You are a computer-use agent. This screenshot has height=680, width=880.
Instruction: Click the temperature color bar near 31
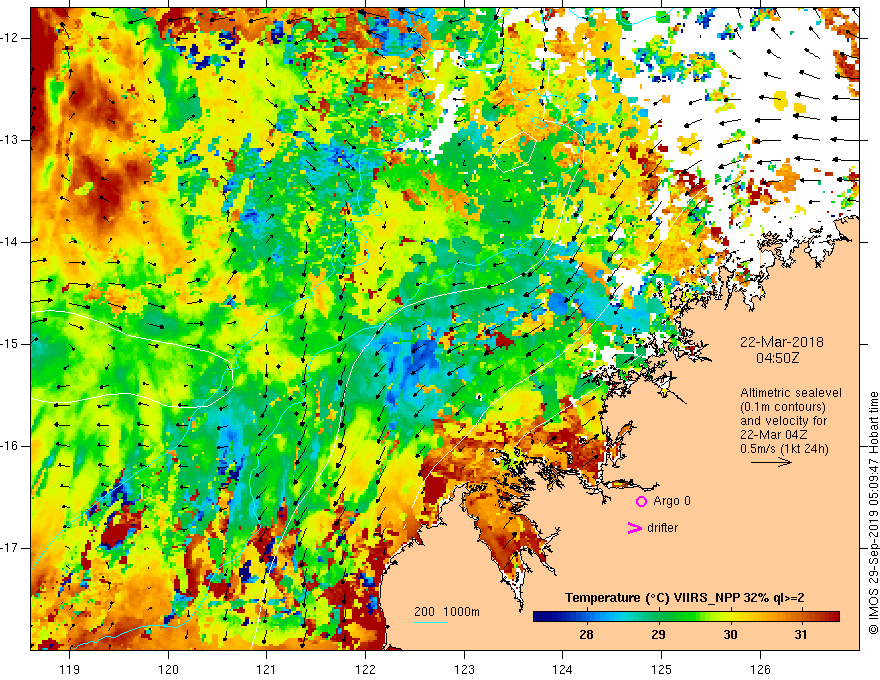(x=801, y=617)
